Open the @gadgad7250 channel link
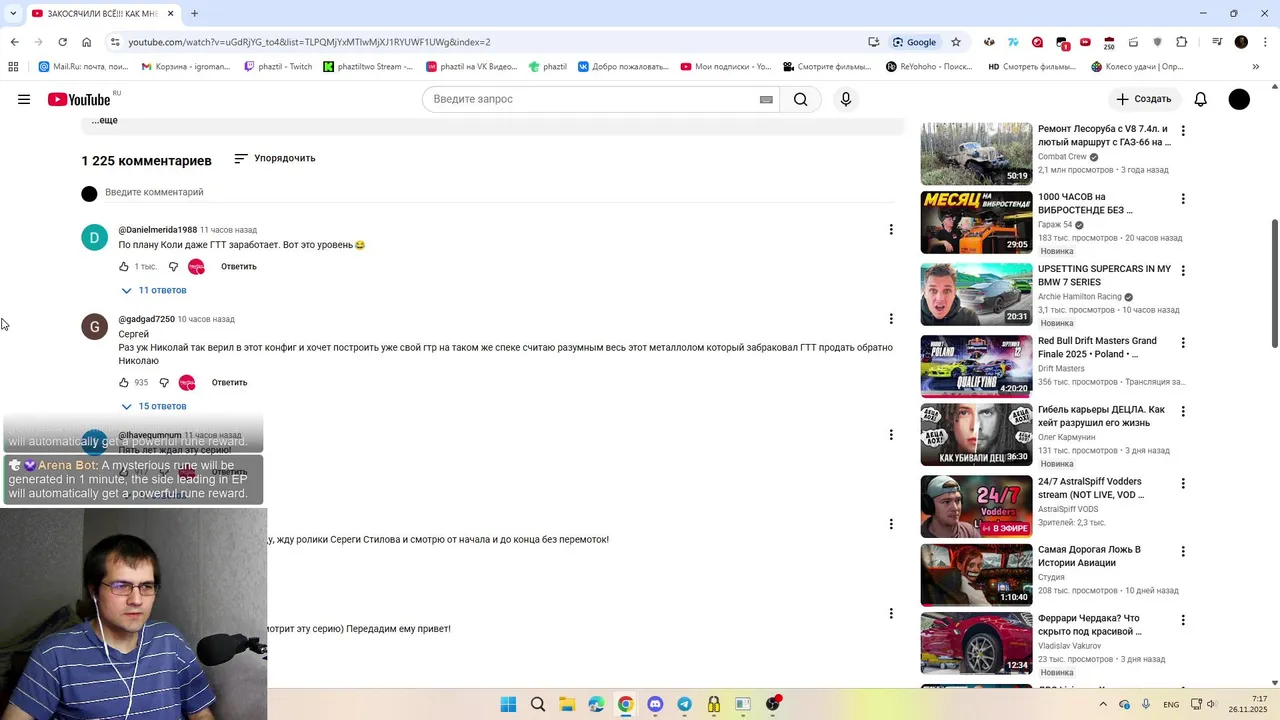 146,319
